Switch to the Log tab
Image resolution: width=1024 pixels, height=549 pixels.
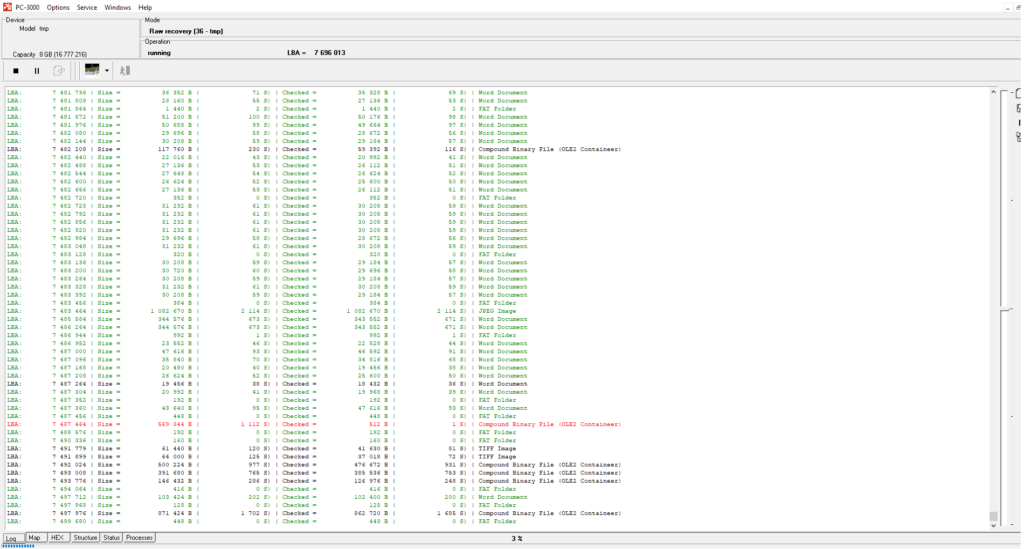[12, 538]
